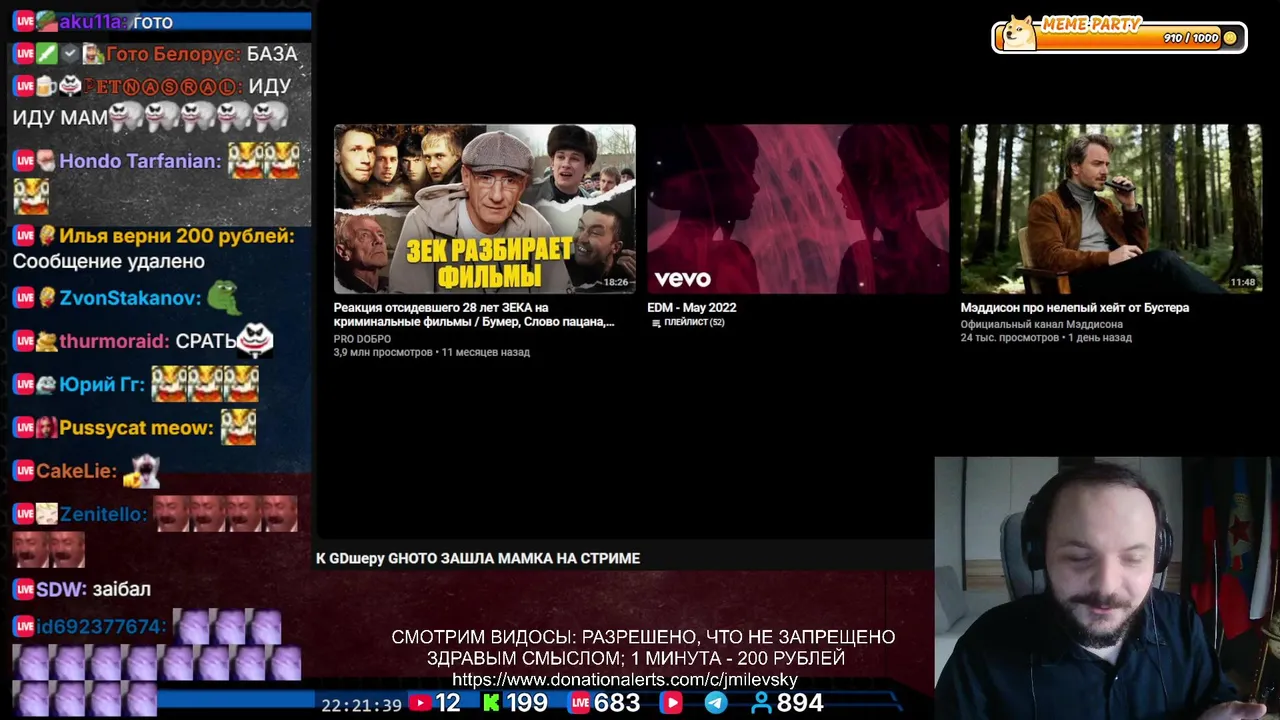Click the Telegram icon in bottom bar
This screenshot has width=1280, height=720.
click(716, 703)
